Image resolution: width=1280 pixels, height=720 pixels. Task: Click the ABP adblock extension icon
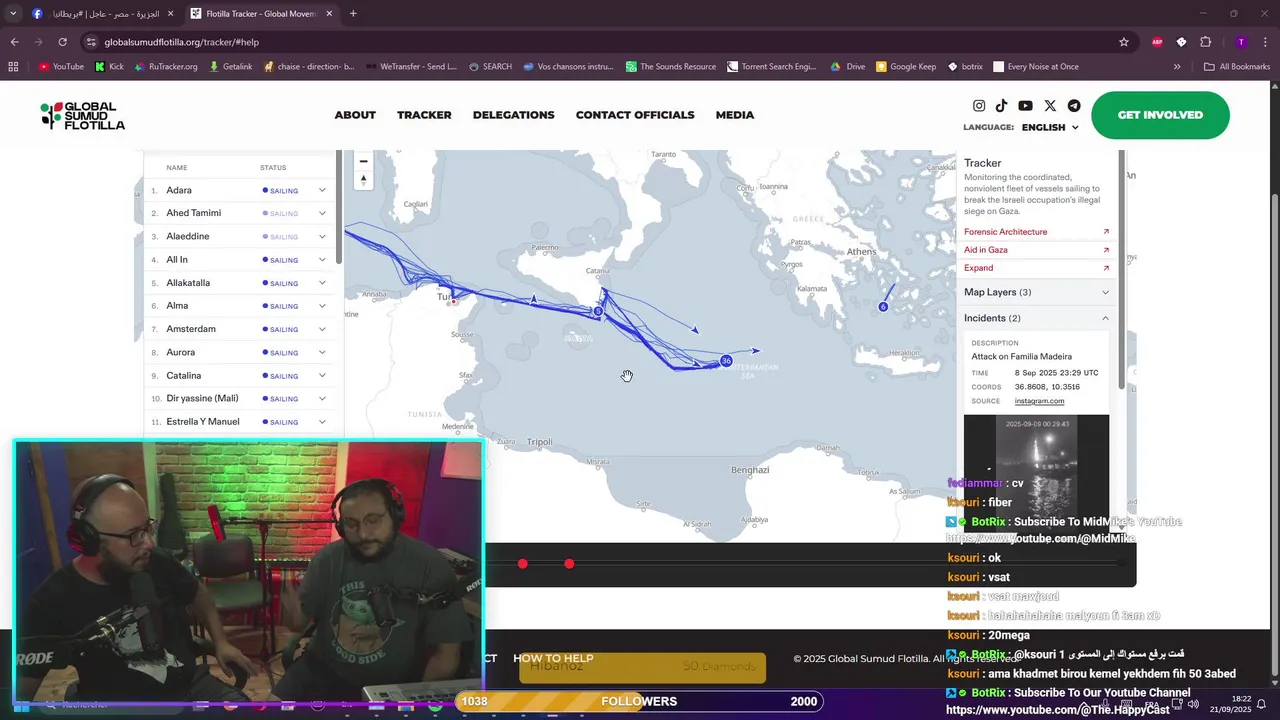click(1157, 42)
